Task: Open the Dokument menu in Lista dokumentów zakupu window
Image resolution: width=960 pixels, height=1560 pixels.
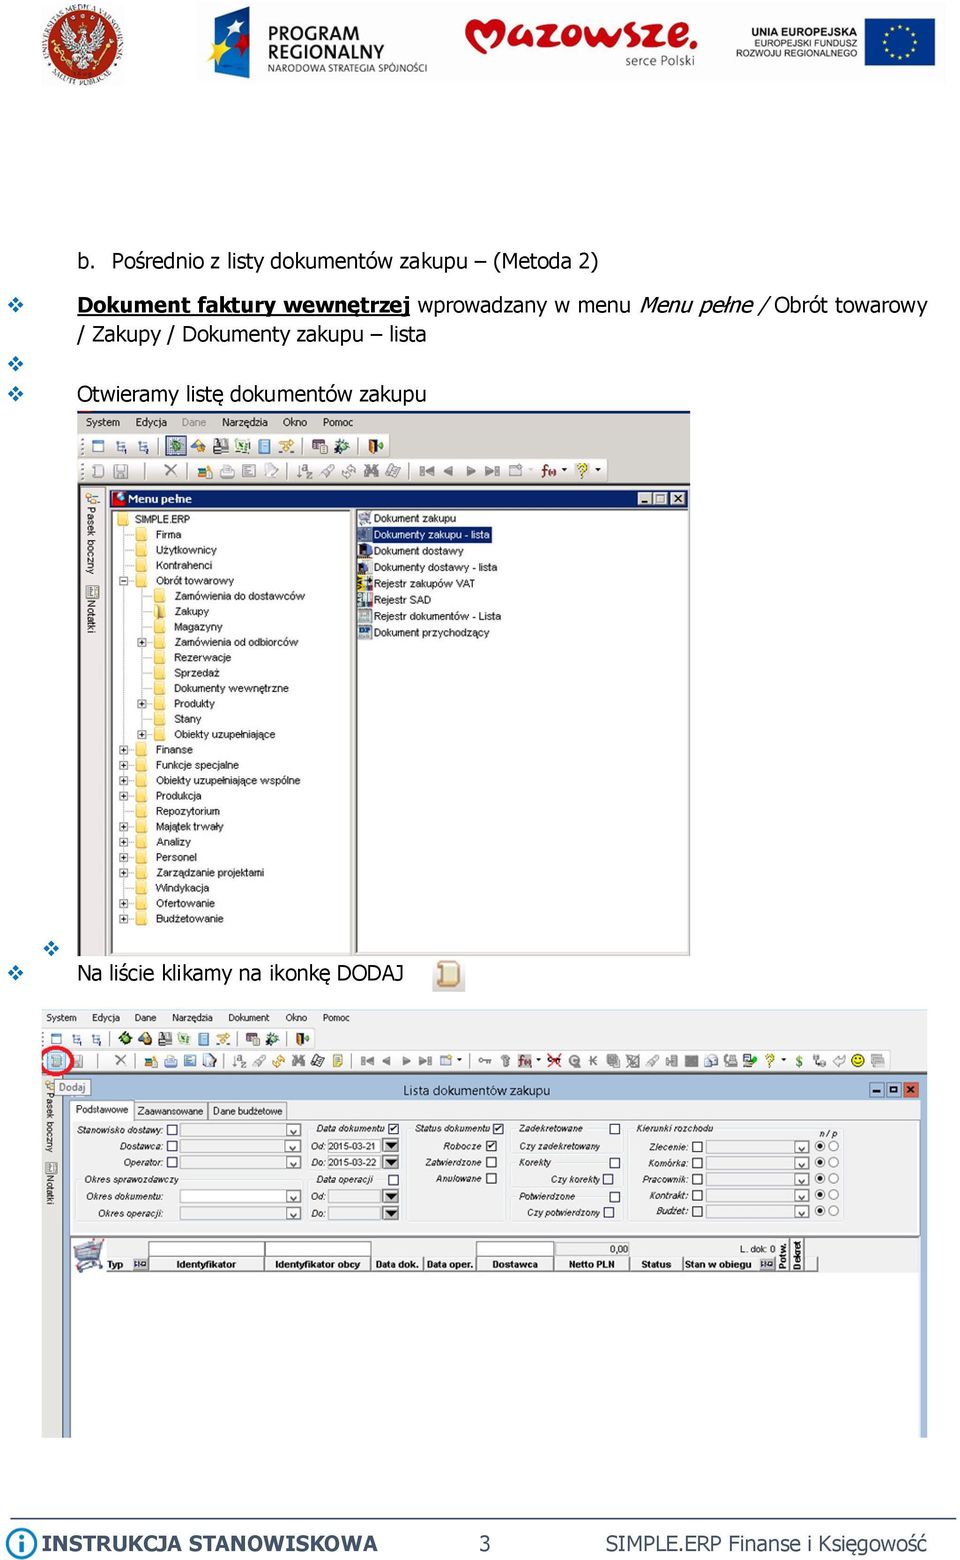Action: 248,1018
